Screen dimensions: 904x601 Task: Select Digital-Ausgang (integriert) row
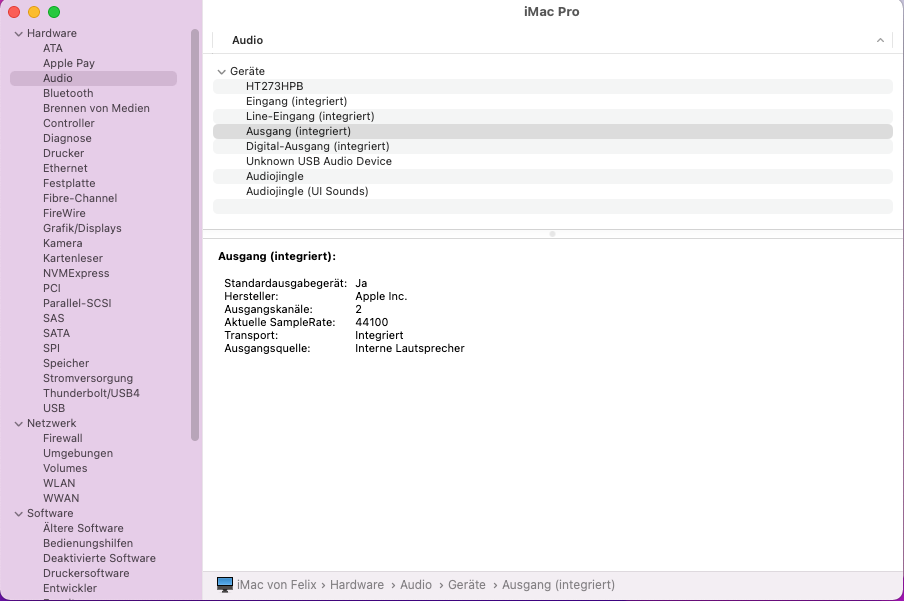(552, 146)
